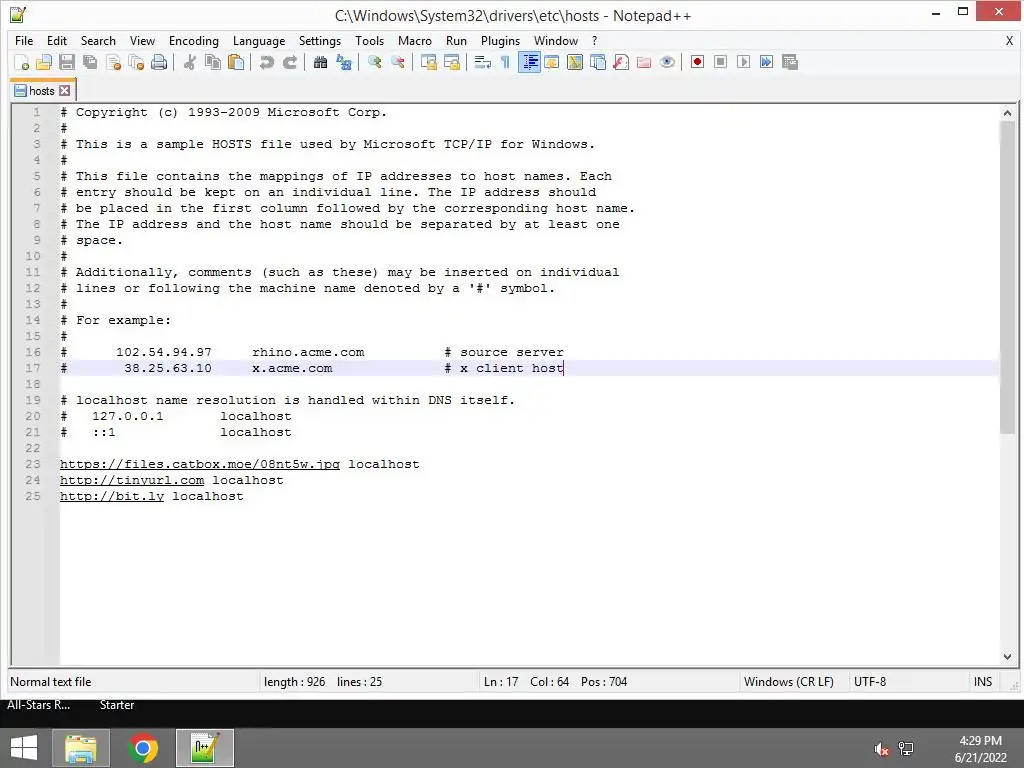1024x768 pixels.
Task: Click the Save All toolbar icon
Action: tap(89, 62)
